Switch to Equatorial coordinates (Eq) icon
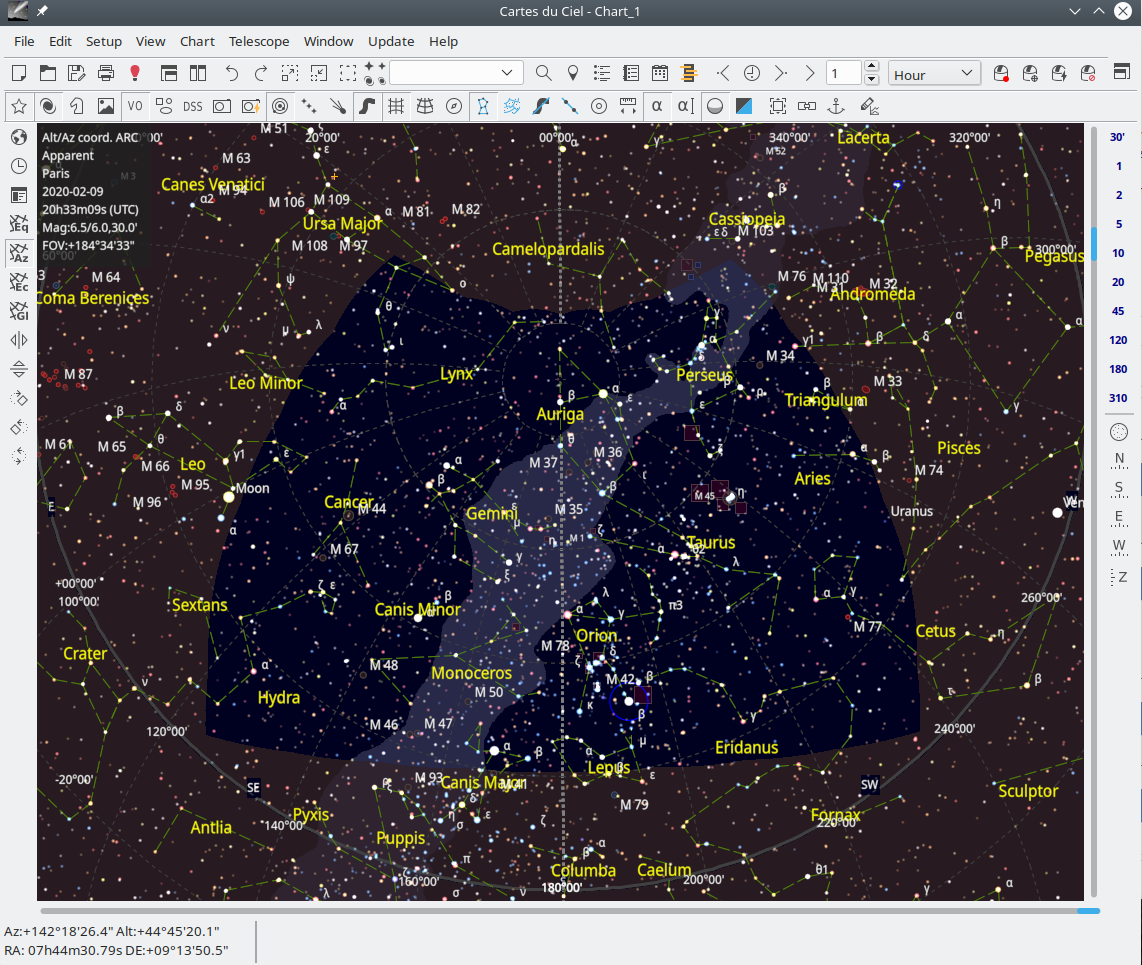The height and width of the screenshot is (965, 1142). coord(19,224)
